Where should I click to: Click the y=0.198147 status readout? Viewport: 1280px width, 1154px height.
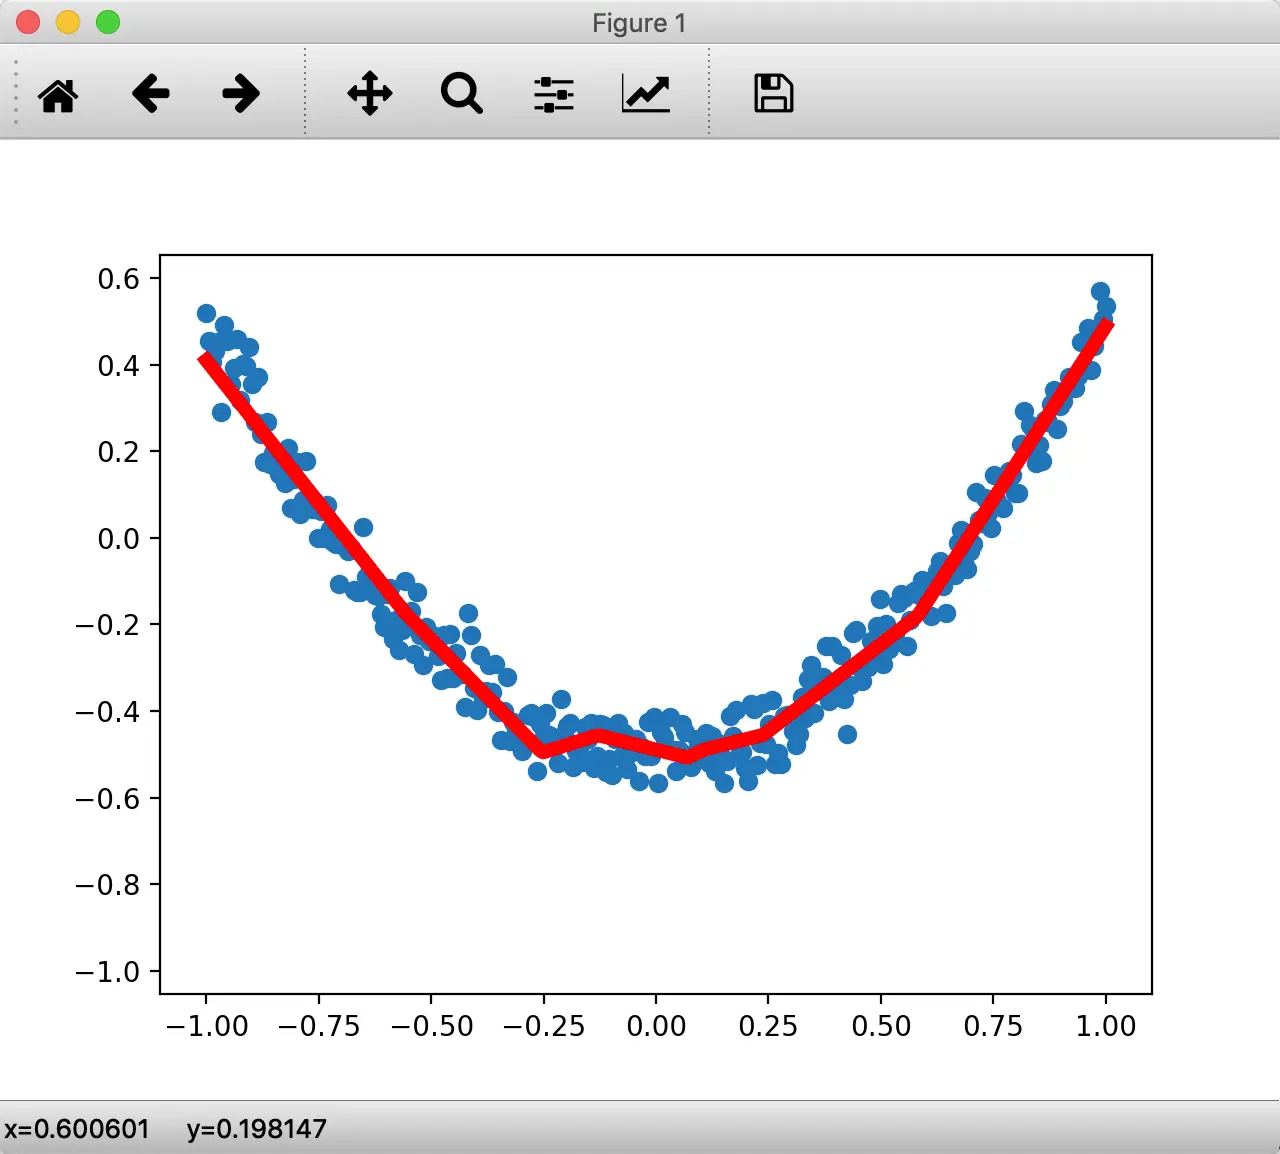coord(257,1129)
